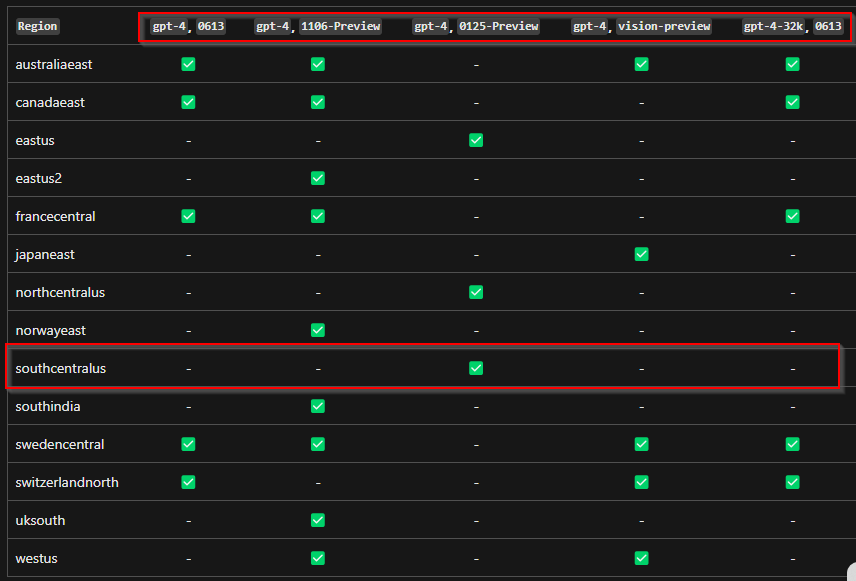Image resolution: width=856 pixels, height=581 pixels.
Task: Select swedencentral 1106-Preview checkmark
Action: (x=318, y=444)
